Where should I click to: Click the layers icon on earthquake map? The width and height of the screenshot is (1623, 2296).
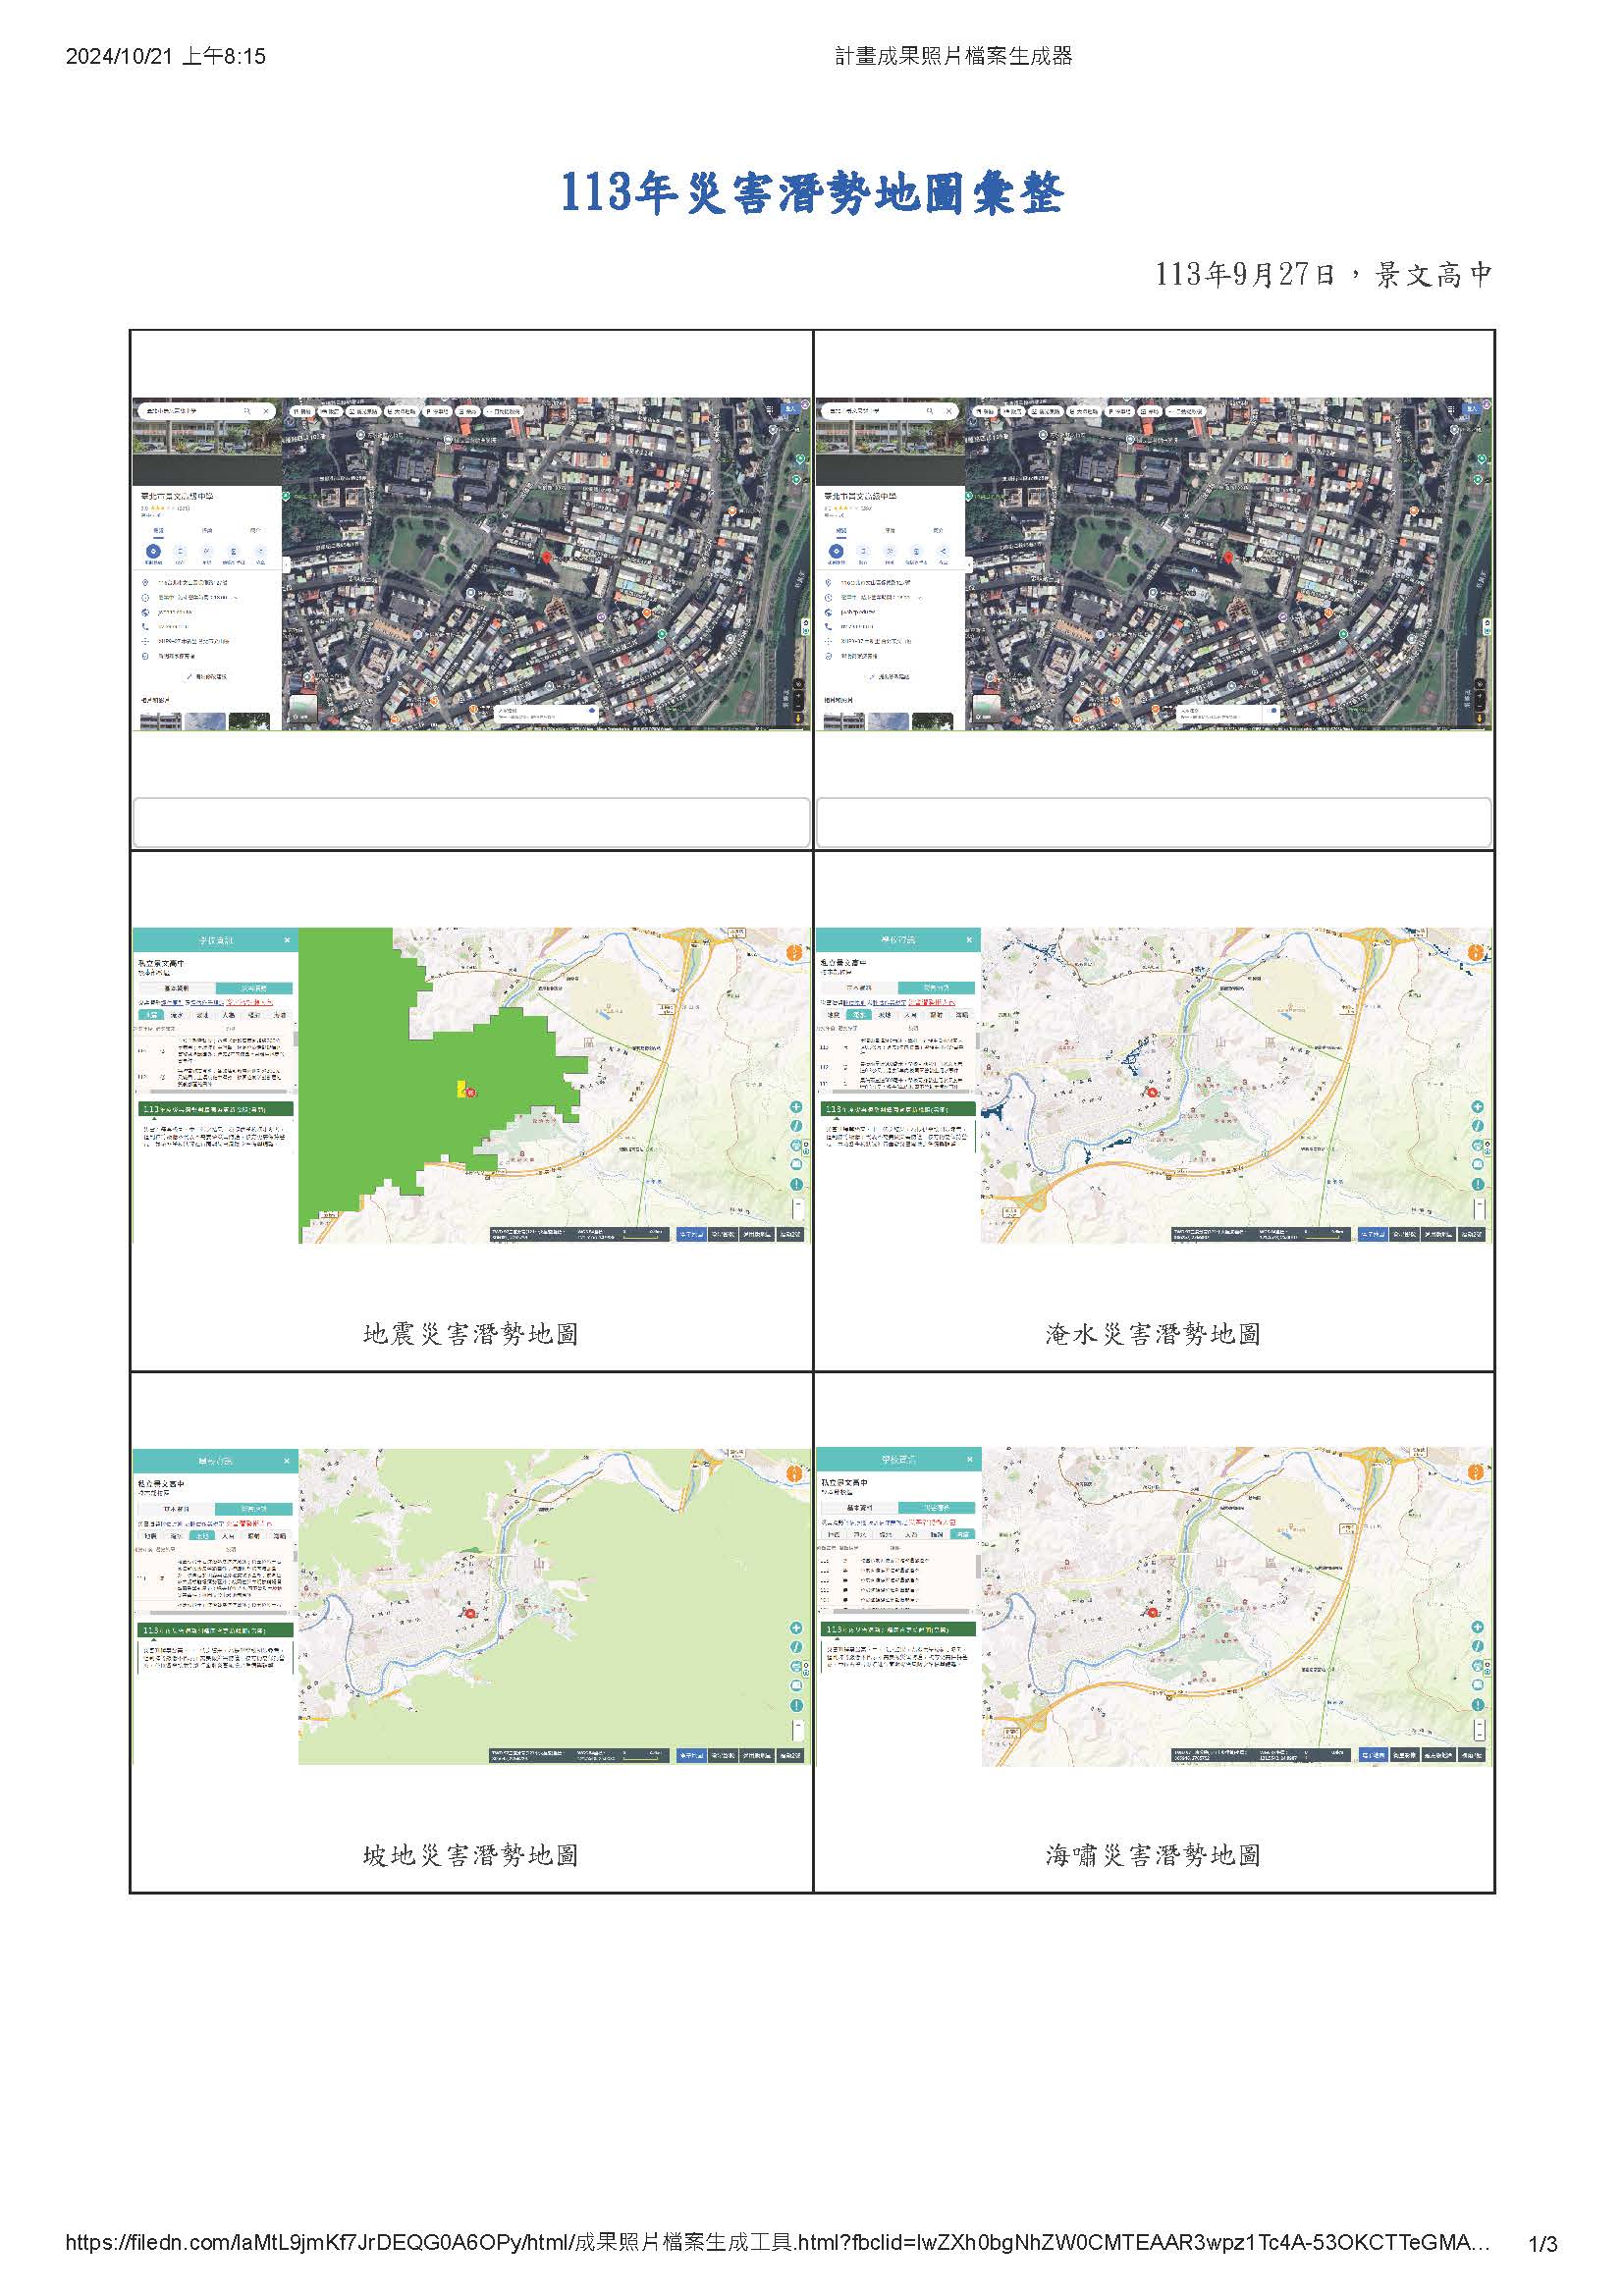(x=796, y=1164)
